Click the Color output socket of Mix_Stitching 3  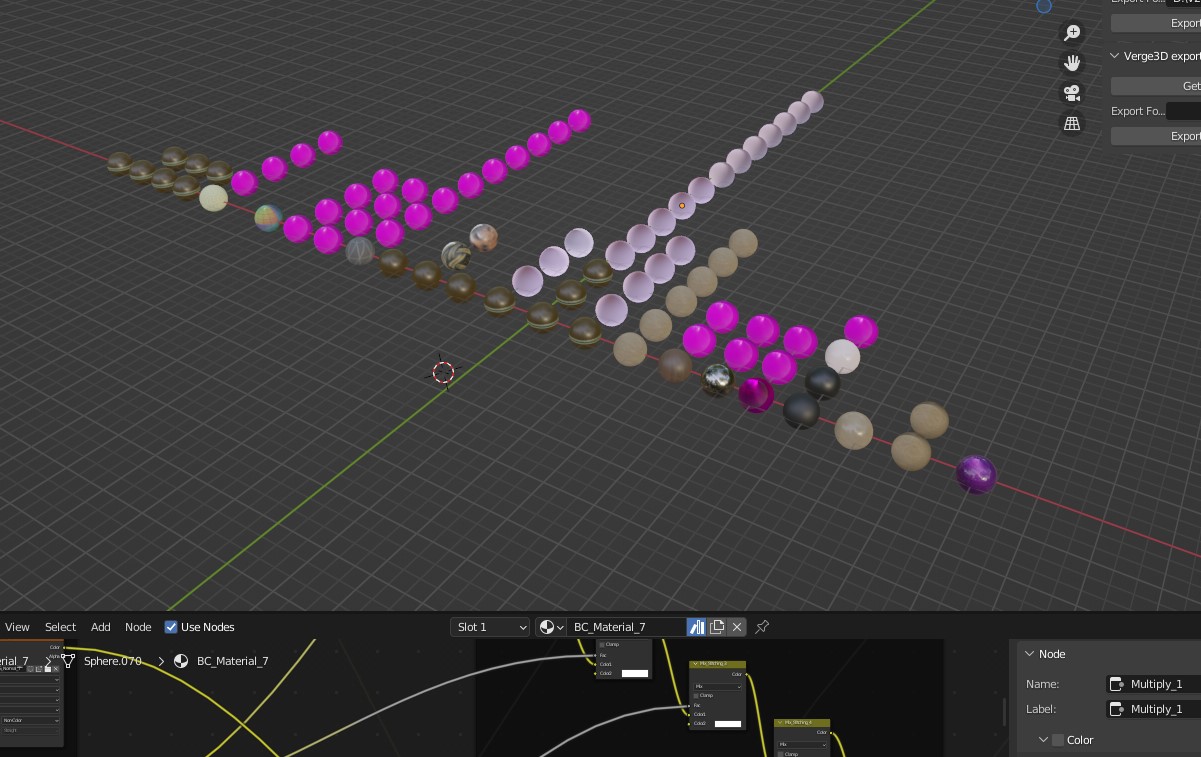tap(747, 674)
